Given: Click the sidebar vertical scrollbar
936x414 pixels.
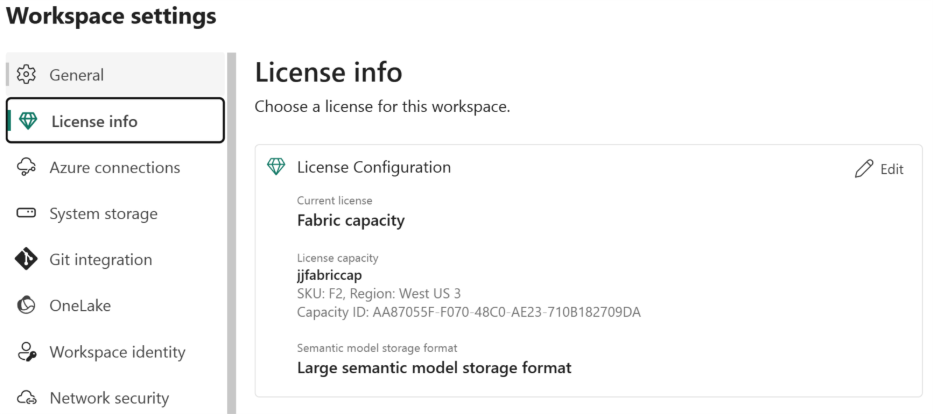Looking at the screenshot, I should click(x=231, y=230).
